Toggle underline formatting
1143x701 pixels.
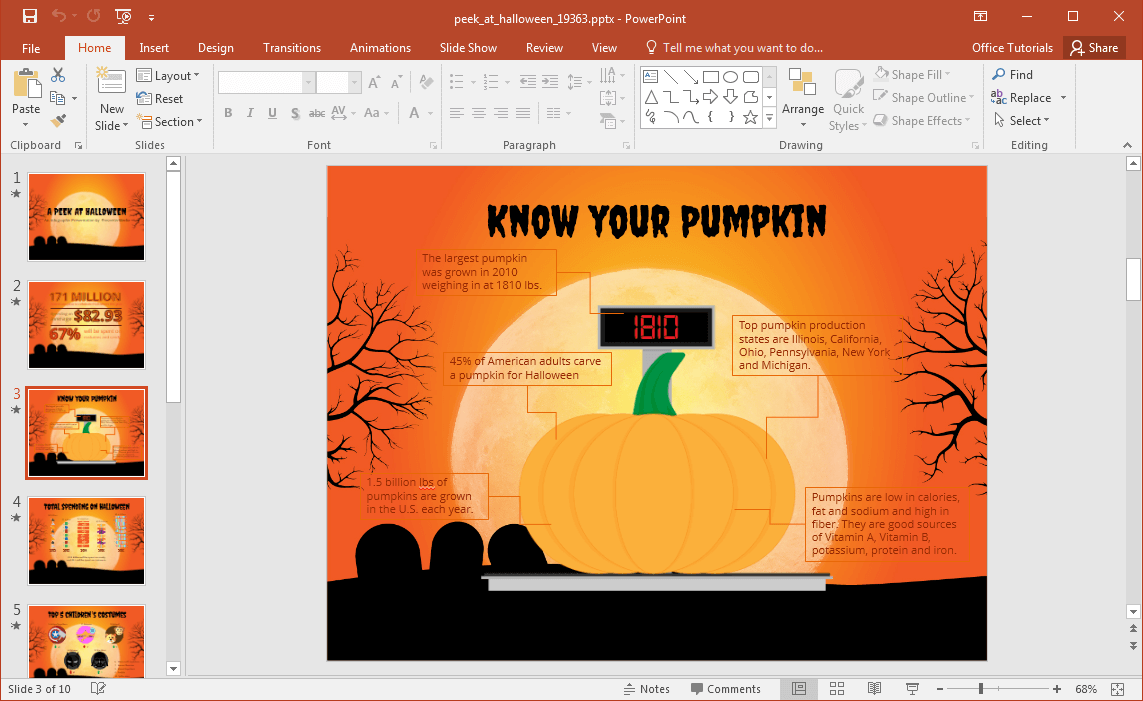271,113
